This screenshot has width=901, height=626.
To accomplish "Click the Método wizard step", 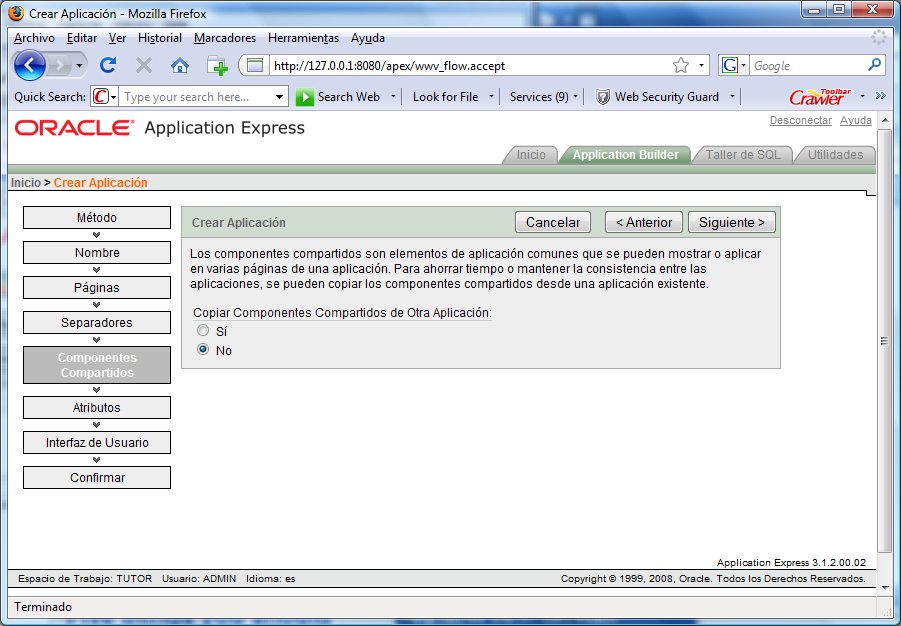I will tap(97, 218).
